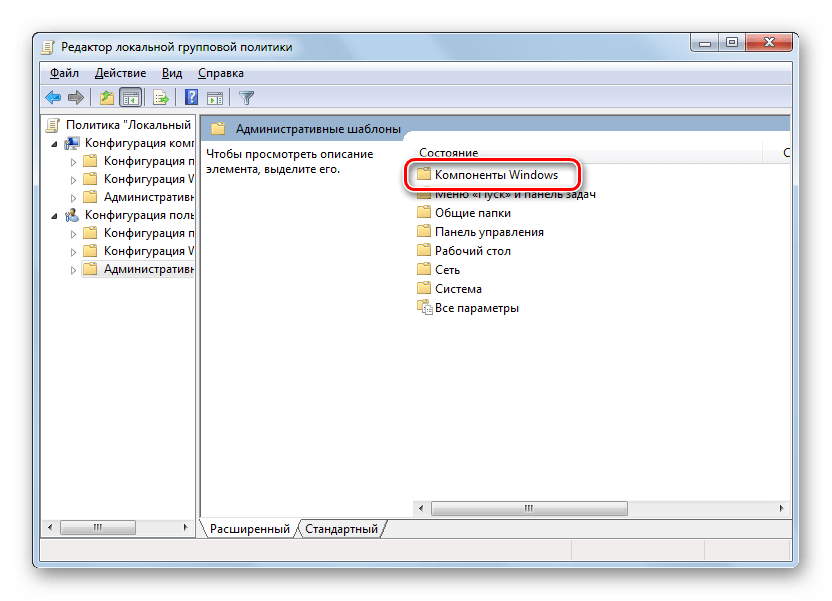
Task: Toggle the show/hide console tree icon
Action: point(130,97)
